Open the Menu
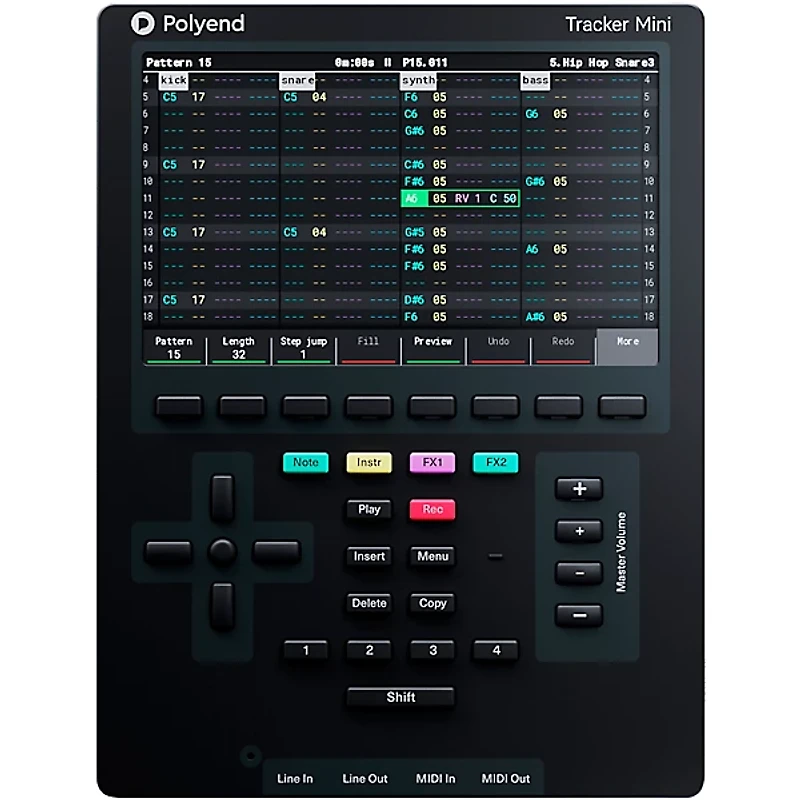This screenshot has width=800, height=800. [x=432, y=557]
